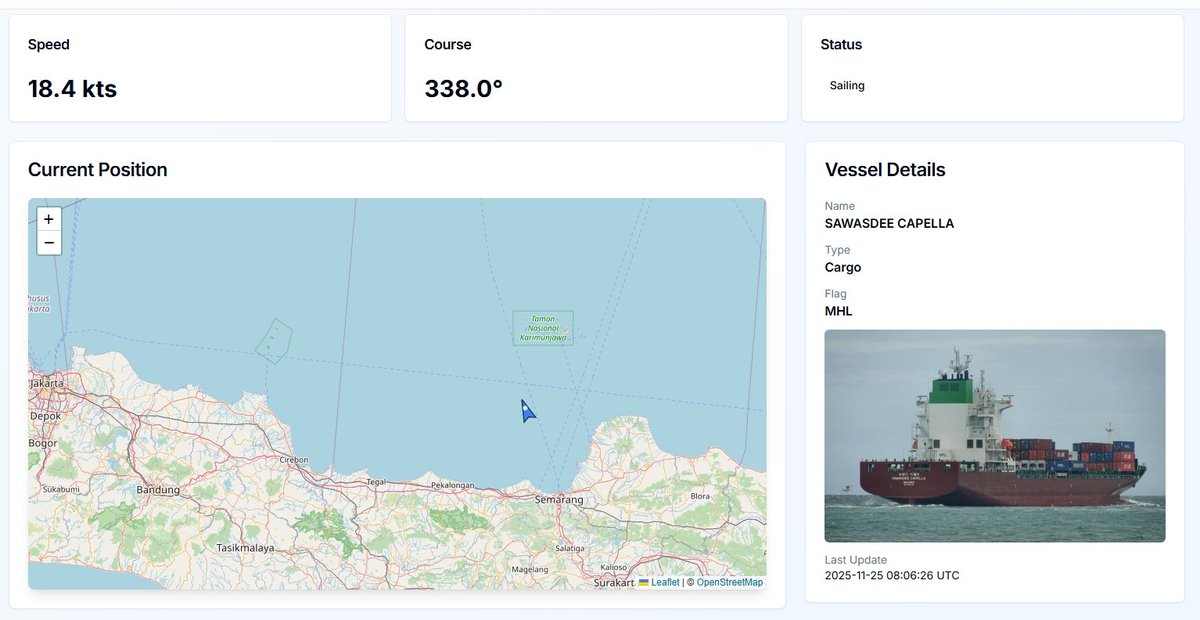Click Tasikmalaya label on the map
Screen dimensions: 1200x620
pyautogui.click(x=245, y=548)
